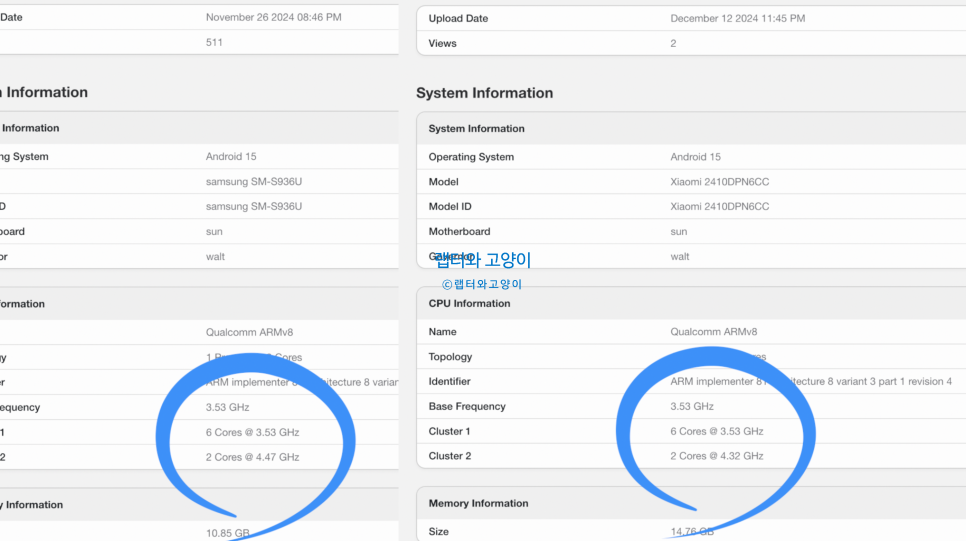Select the Base Frequency label
This screenshot has width=966, height=541.
pyautogui.click(x=466, y=406)
